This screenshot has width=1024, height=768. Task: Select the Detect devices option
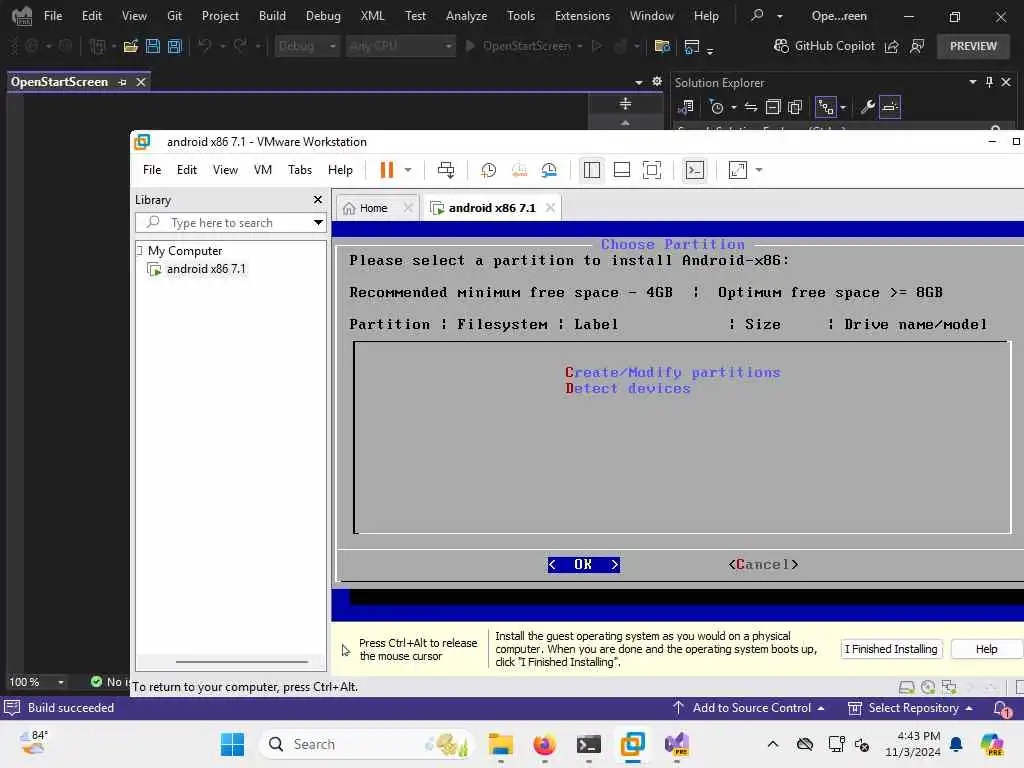click(x=628, y=389)
